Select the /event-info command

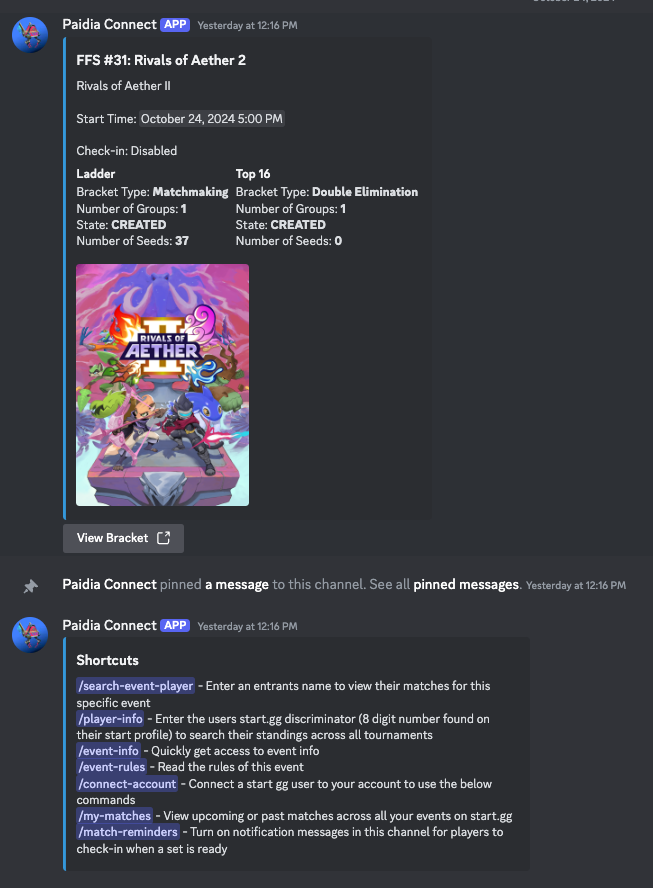[x=109, y=751]
